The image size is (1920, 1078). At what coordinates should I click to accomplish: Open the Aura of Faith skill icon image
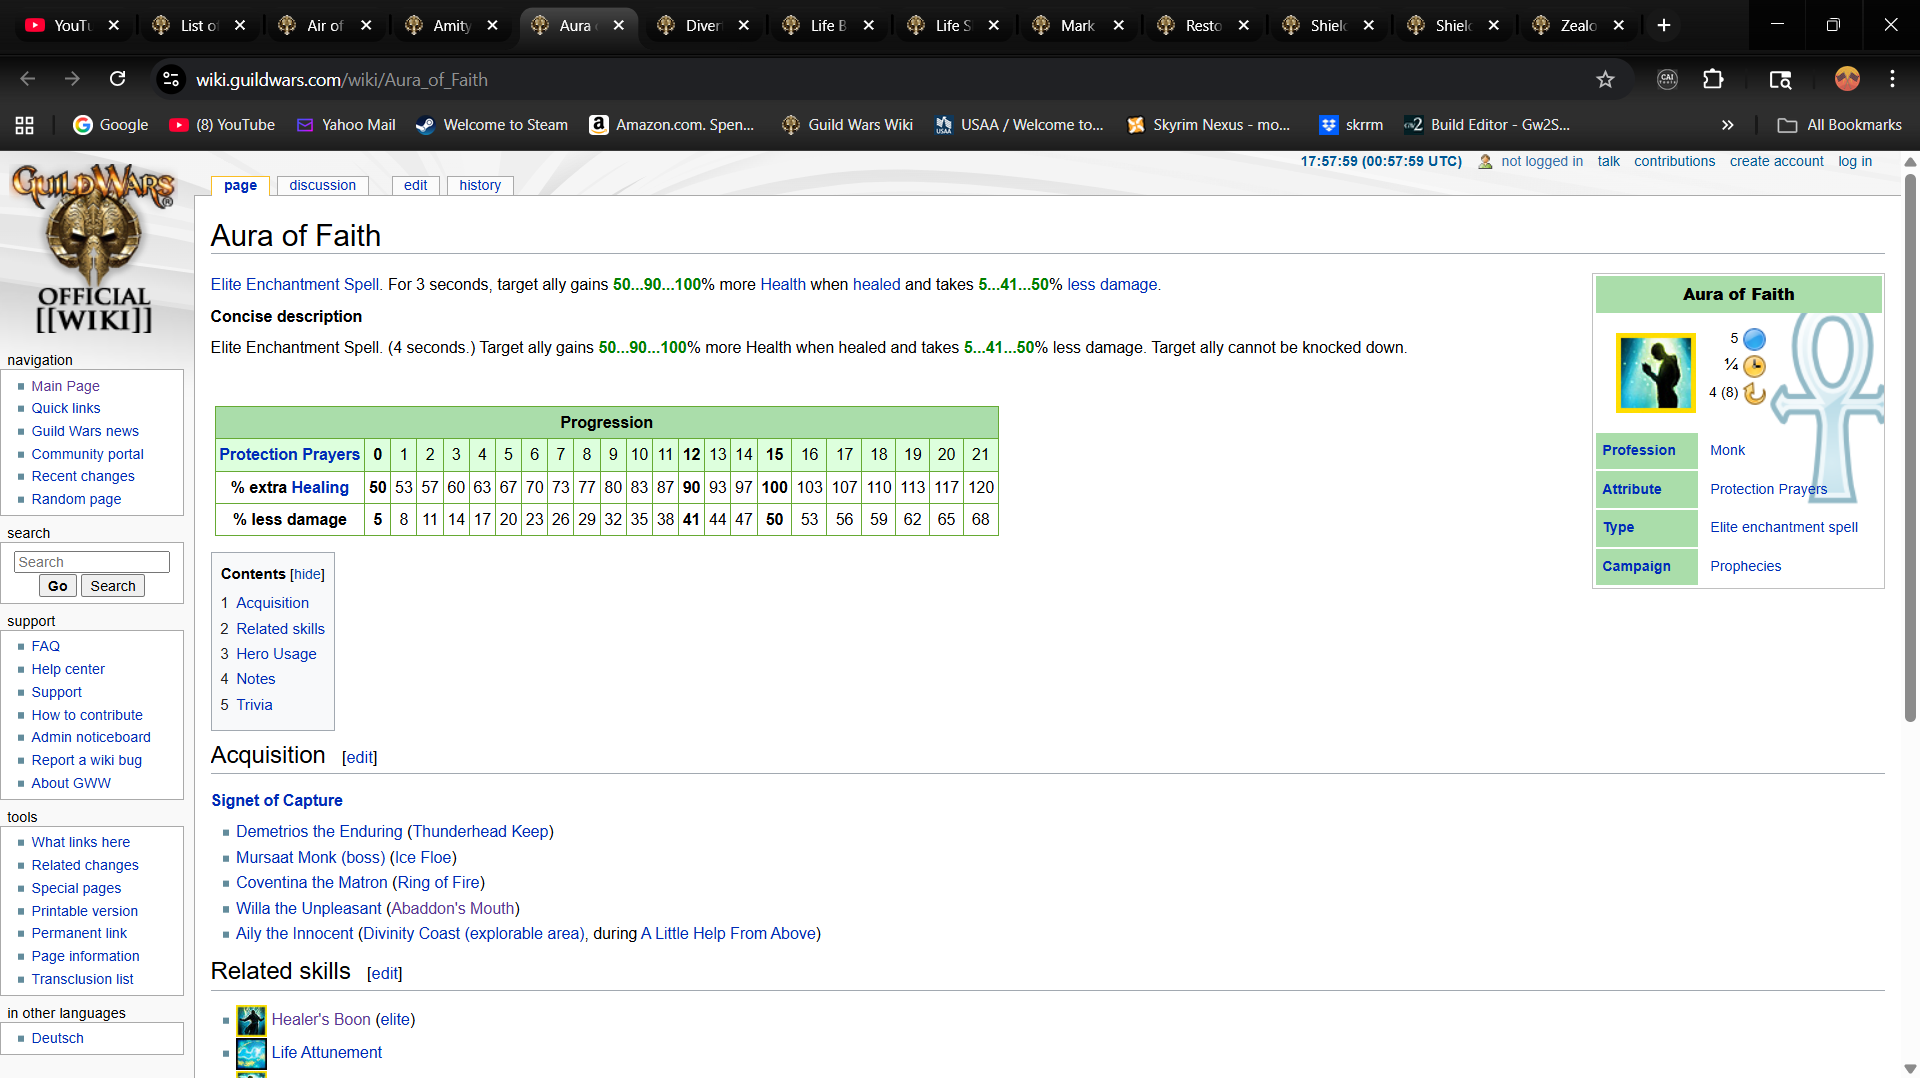1655,373
